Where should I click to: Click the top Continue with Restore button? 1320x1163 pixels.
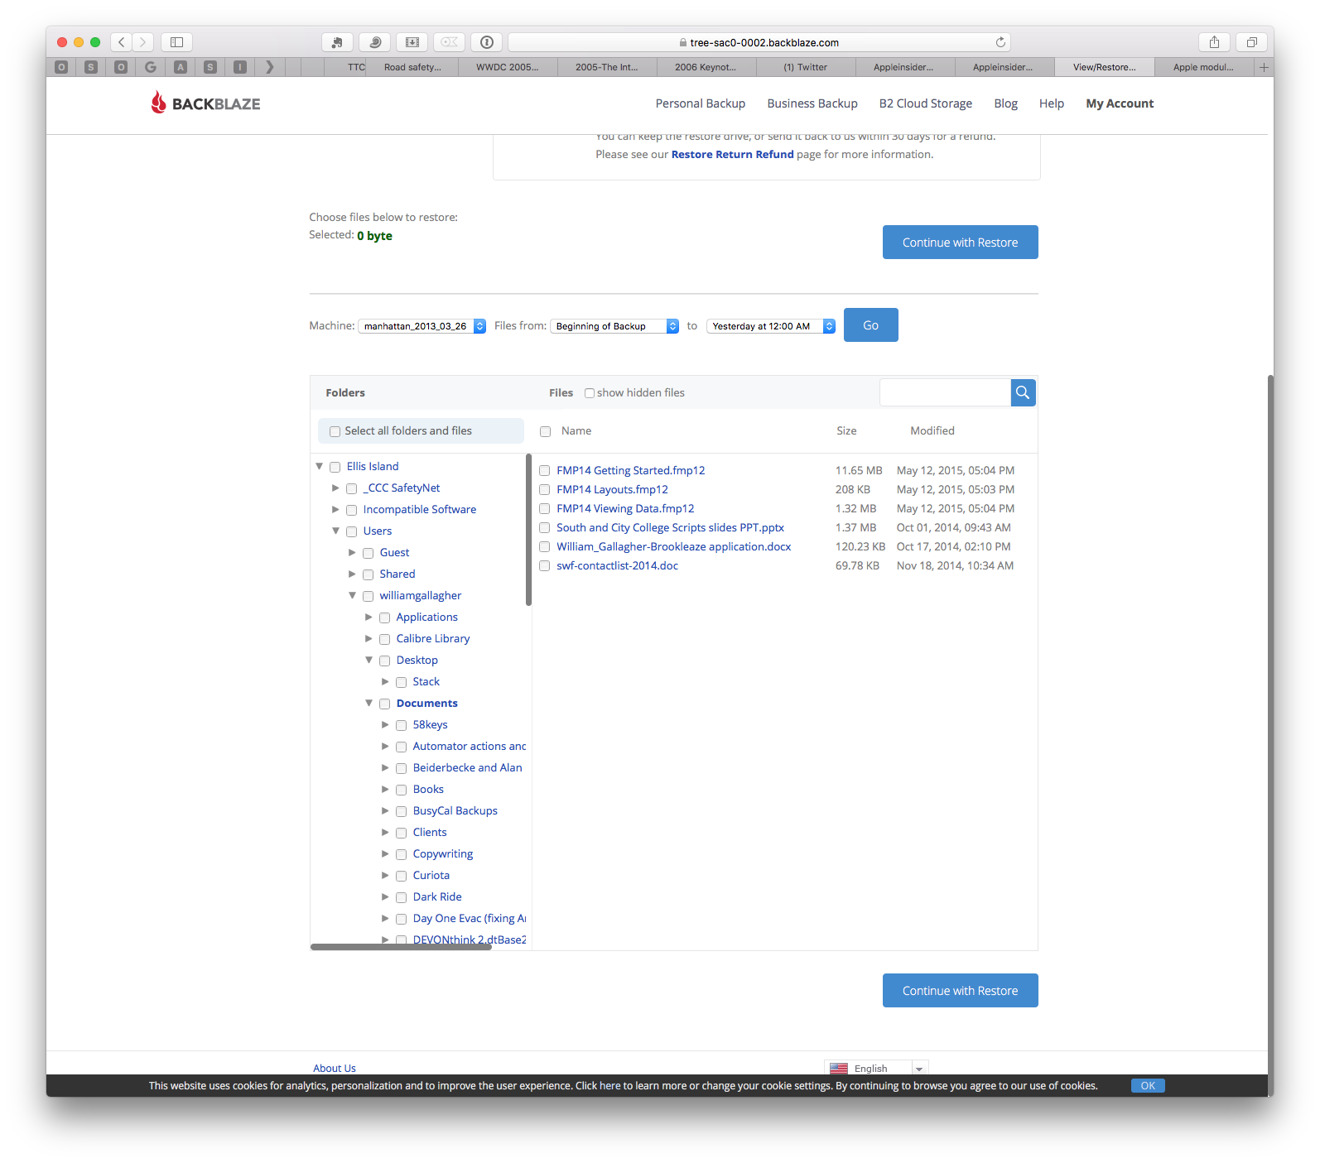[x=960, y=242]
